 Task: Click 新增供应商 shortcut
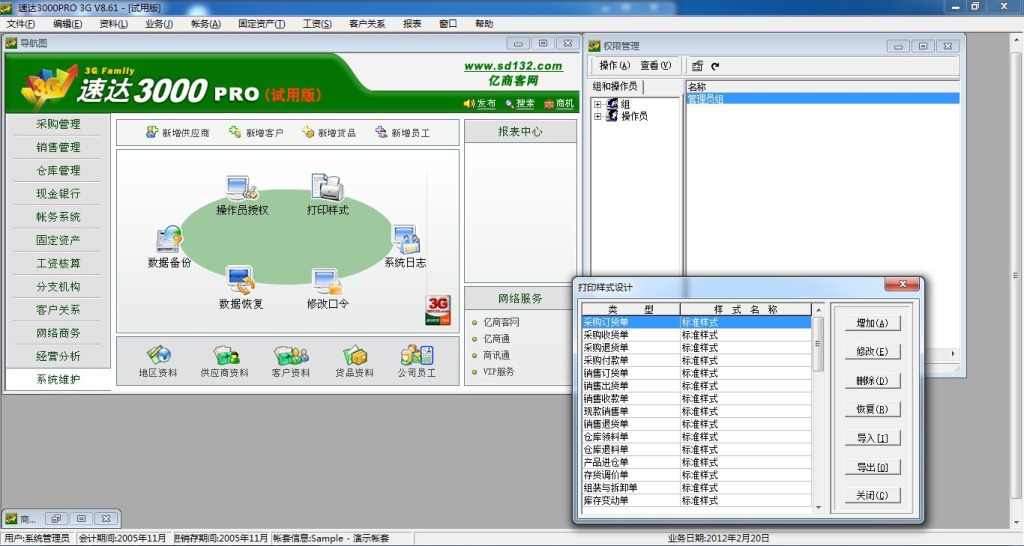point(178,133)
